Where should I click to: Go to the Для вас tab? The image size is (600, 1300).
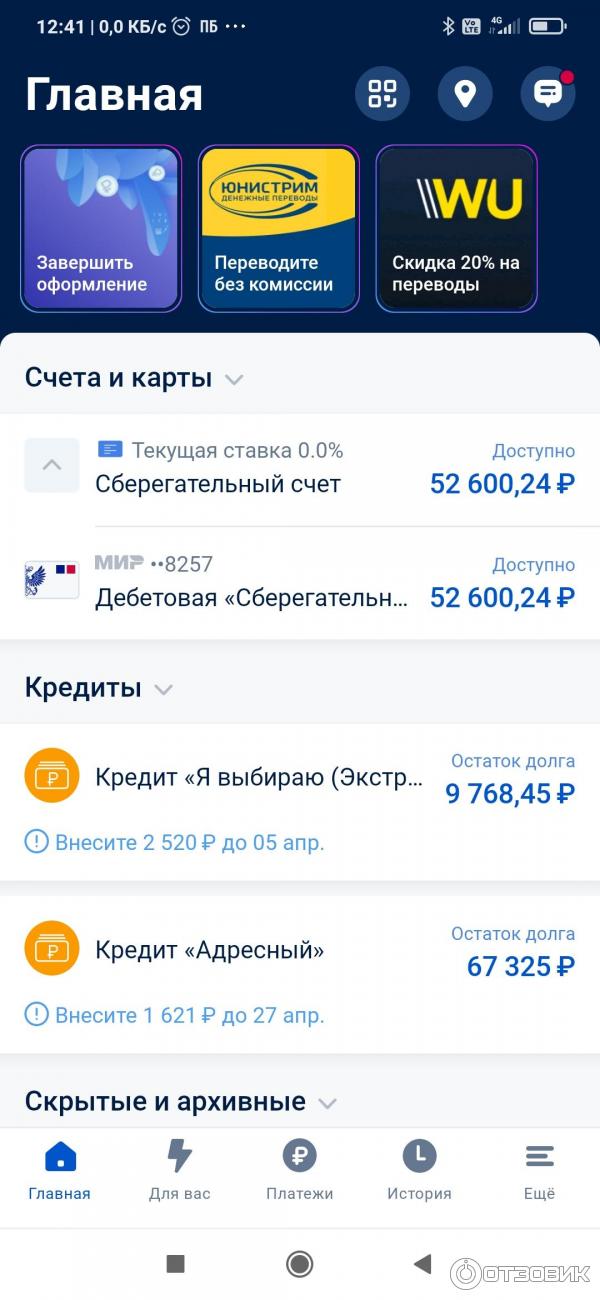click(x=179, y=1170)
